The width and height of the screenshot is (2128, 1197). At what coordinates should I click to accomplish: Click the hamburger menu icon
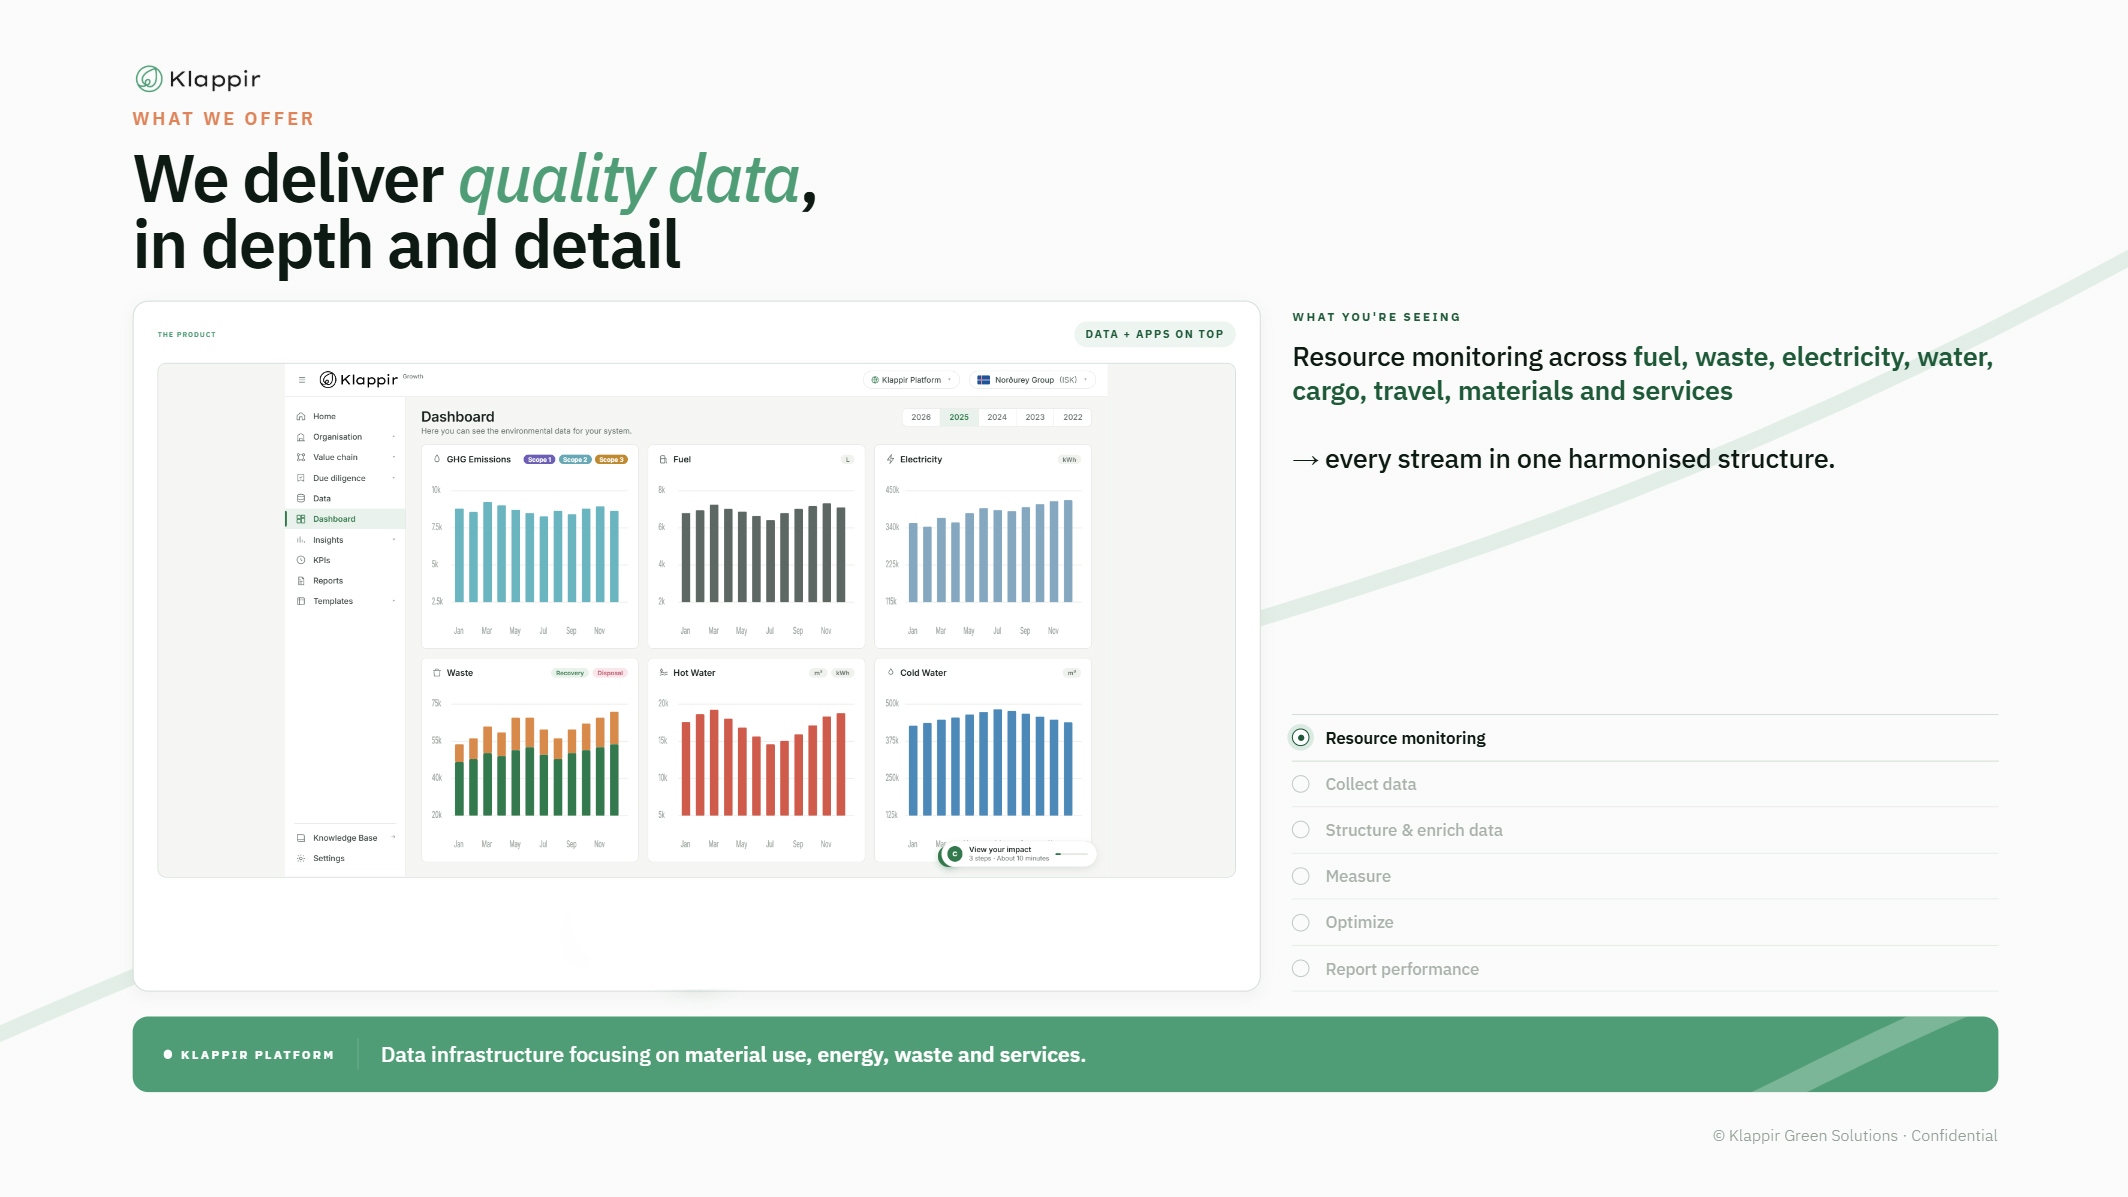coord(301,380)
